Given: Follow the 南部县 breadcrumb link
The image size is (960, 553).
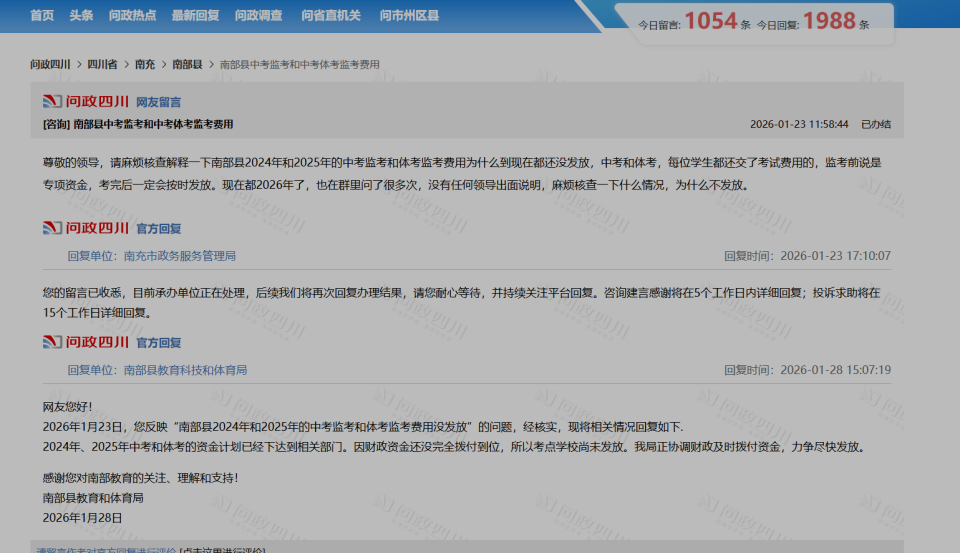Looking at the screenshot, I should [x=187, y=64].
